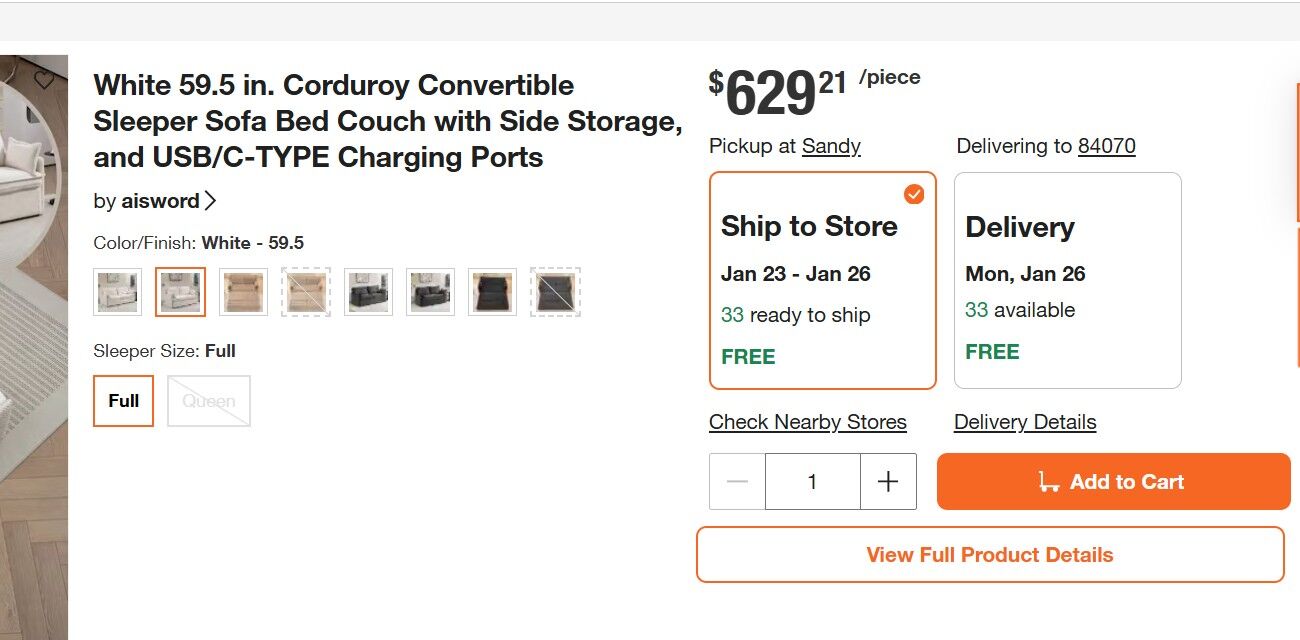Select the Delivery fulfillment option
Viewport: 1300px width, 640px height.
click(x=1067, y=280)
